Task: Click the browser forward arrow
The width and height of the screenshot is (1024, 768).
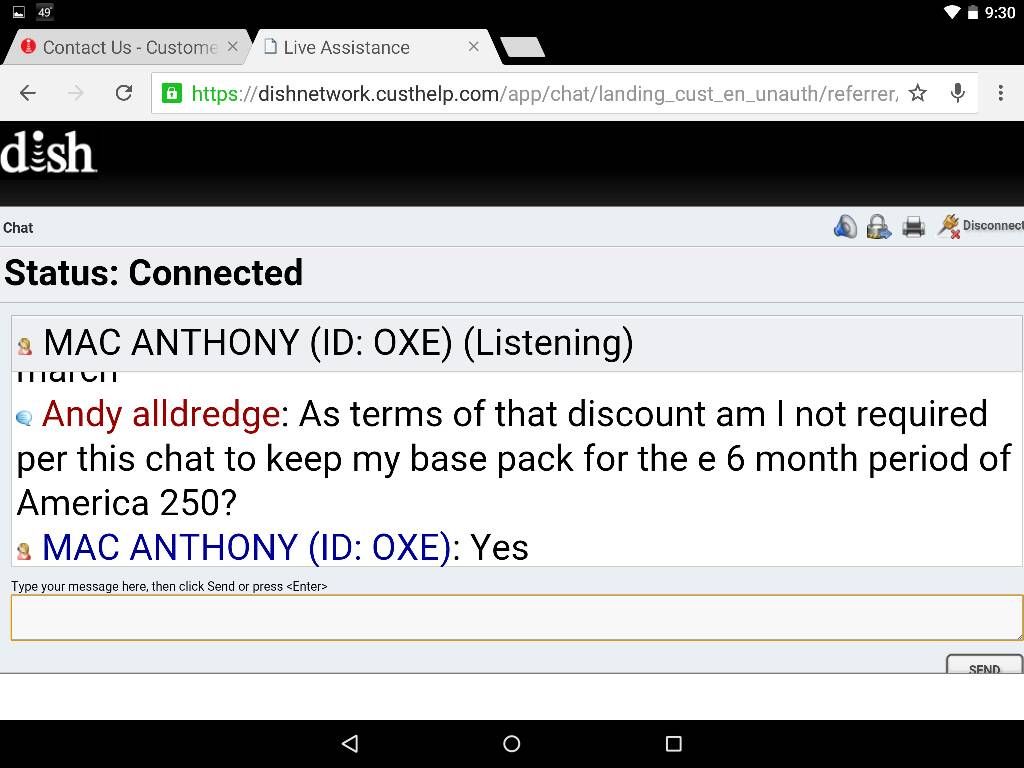Action: coord(76,93)
